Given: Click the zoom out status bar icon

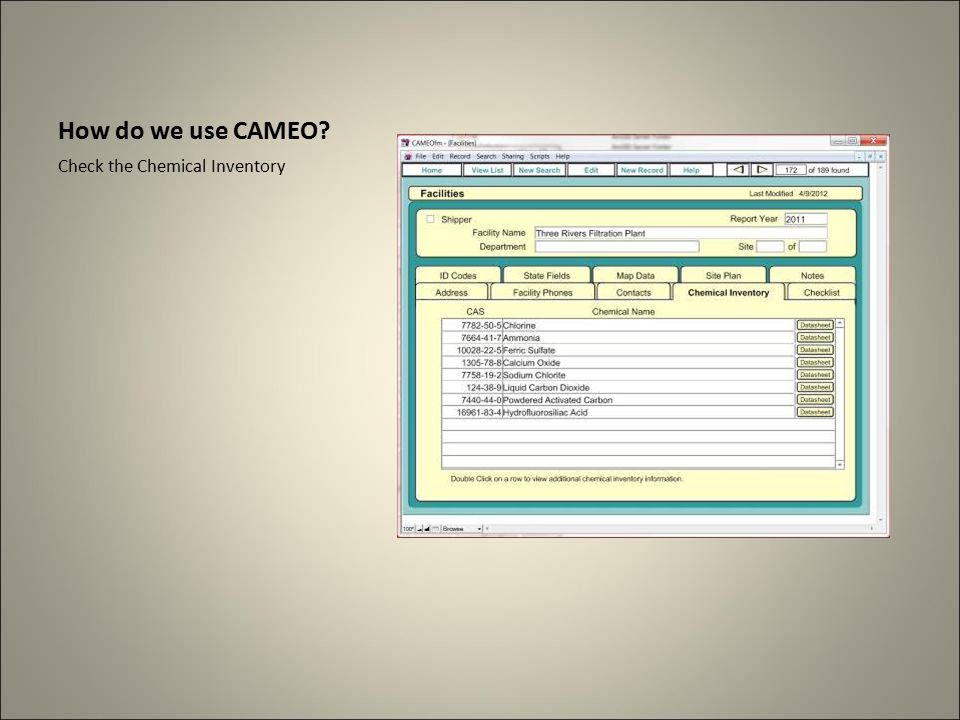Looking at the screenshot, I should [x=420, y=528].
